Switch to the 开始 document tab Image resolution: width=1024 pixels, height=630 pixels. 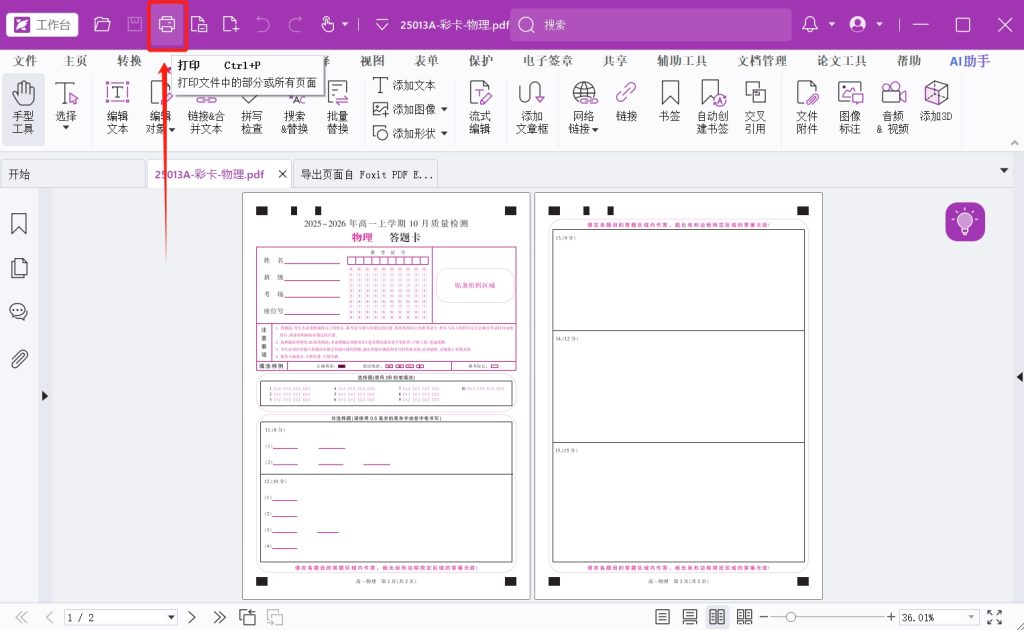tap(20, 174)
